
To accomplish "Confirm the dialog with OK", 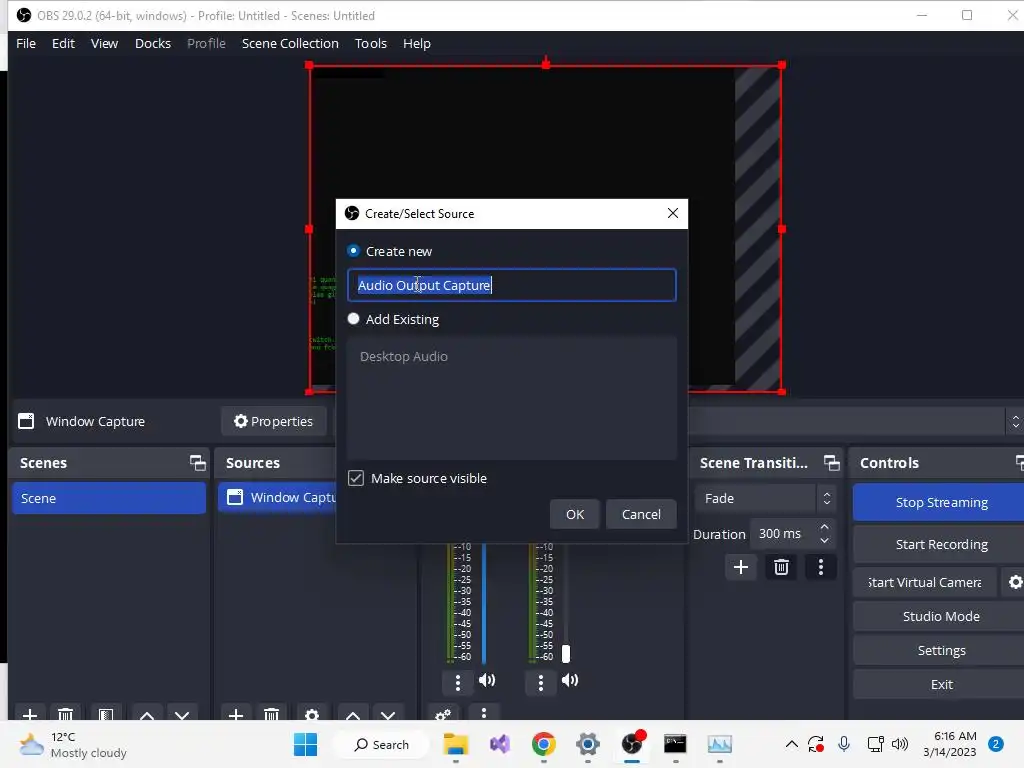I will [575, 515].
